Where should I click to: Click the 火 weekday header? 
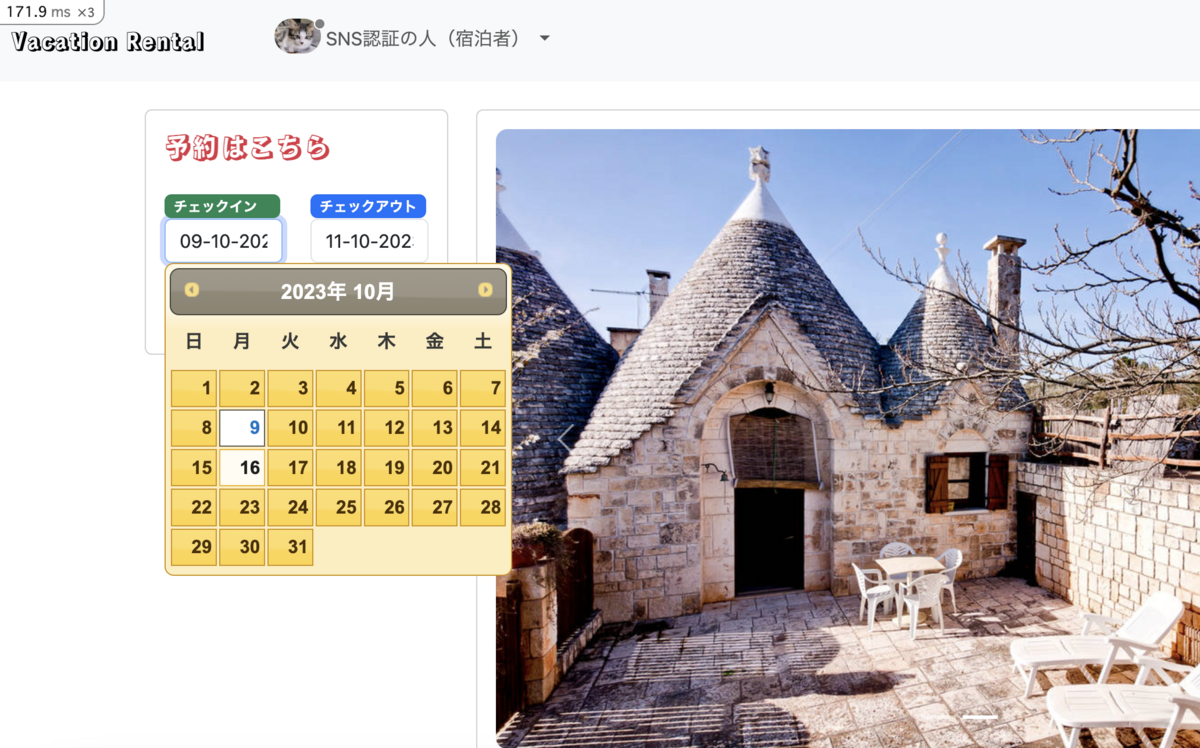pyautogui.click(x=290, y=341)
